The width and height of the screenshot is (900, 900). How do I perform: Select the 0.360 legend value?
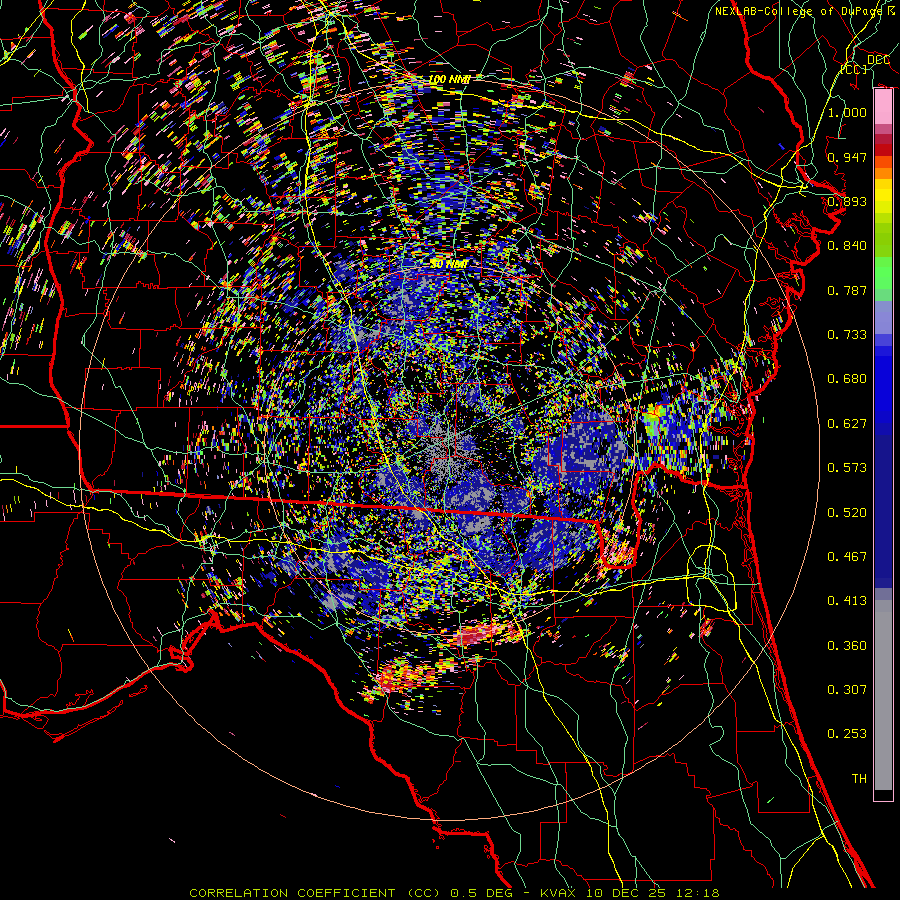click(x=847, y=646)
